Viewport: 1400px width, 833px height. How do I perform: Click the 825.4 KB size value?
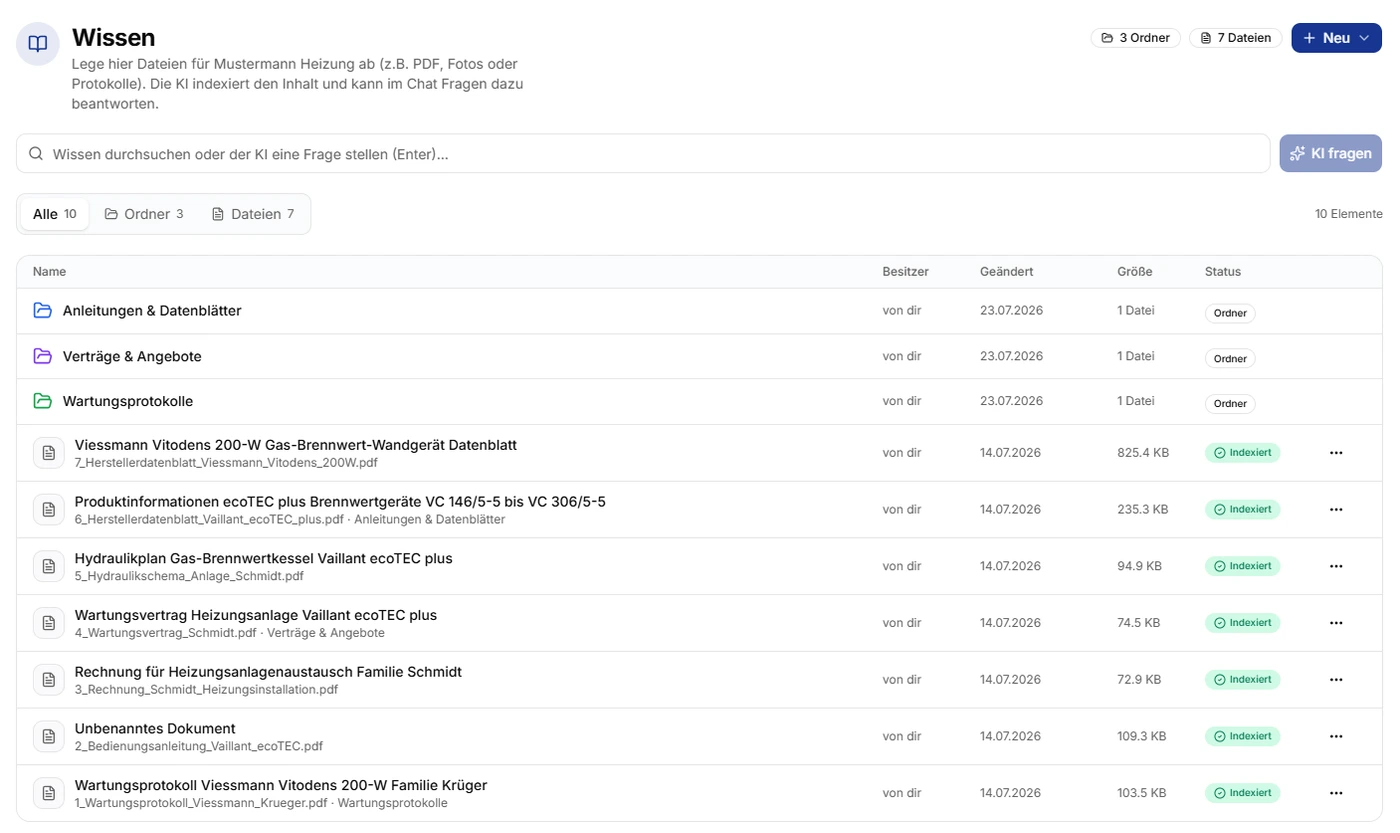[x=1143, y=452]
